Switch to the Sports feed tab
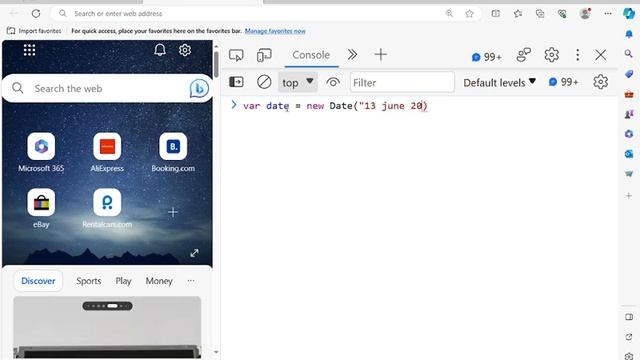The image size is (640, 360). (89, 281)
